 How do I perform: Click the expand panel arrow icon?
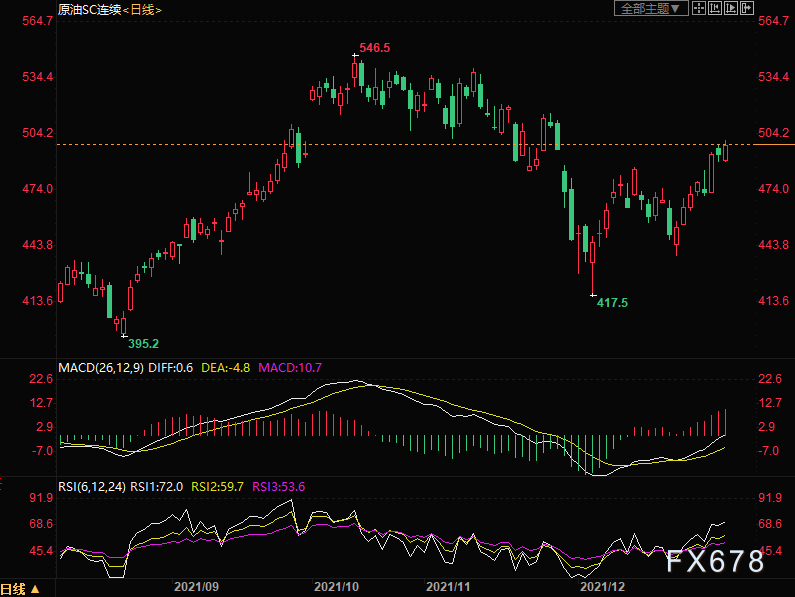(747, 8)
